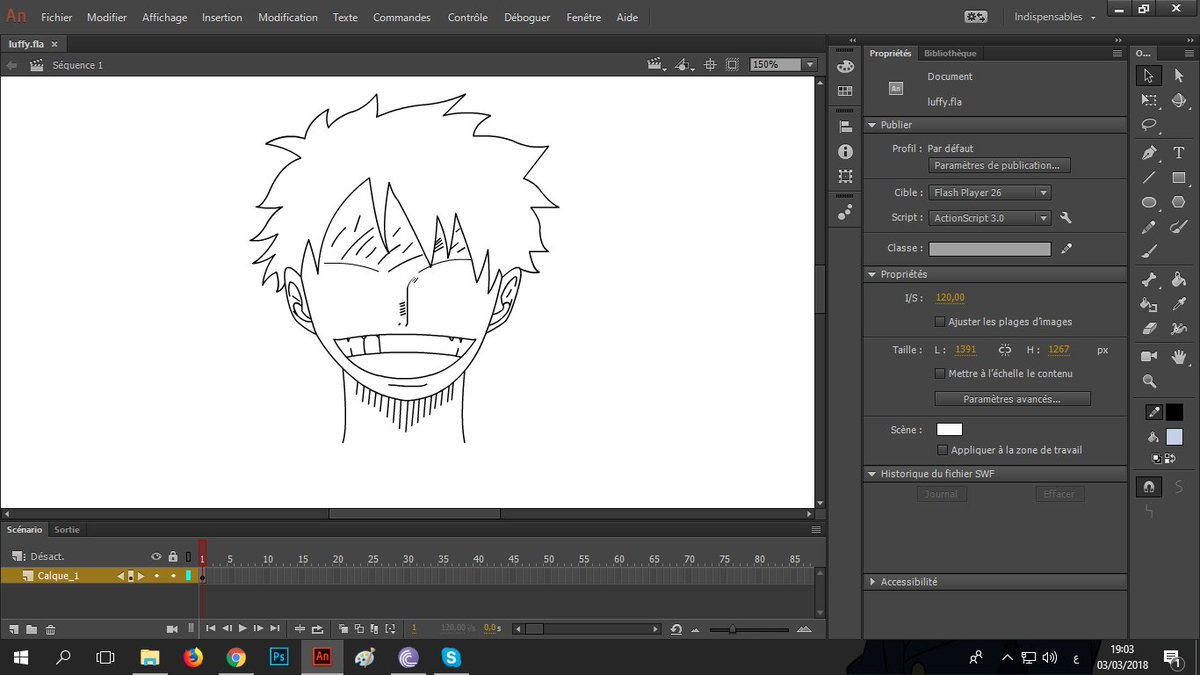Screen dimensions: 1200x675
Task: Select the Rectangle tool
Action: tap(1179, 178)
